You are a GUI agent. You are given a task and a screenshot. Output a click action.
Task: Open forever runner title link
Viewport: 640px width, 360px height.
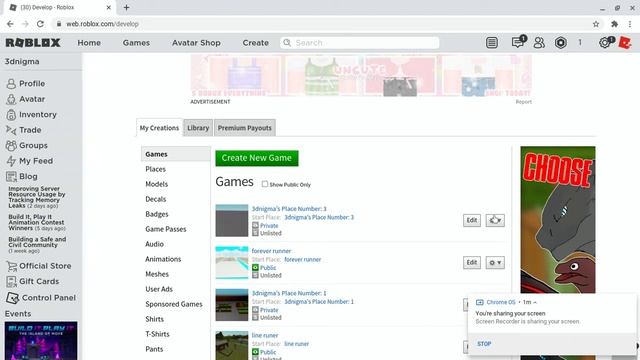click(x=271, y=251)
